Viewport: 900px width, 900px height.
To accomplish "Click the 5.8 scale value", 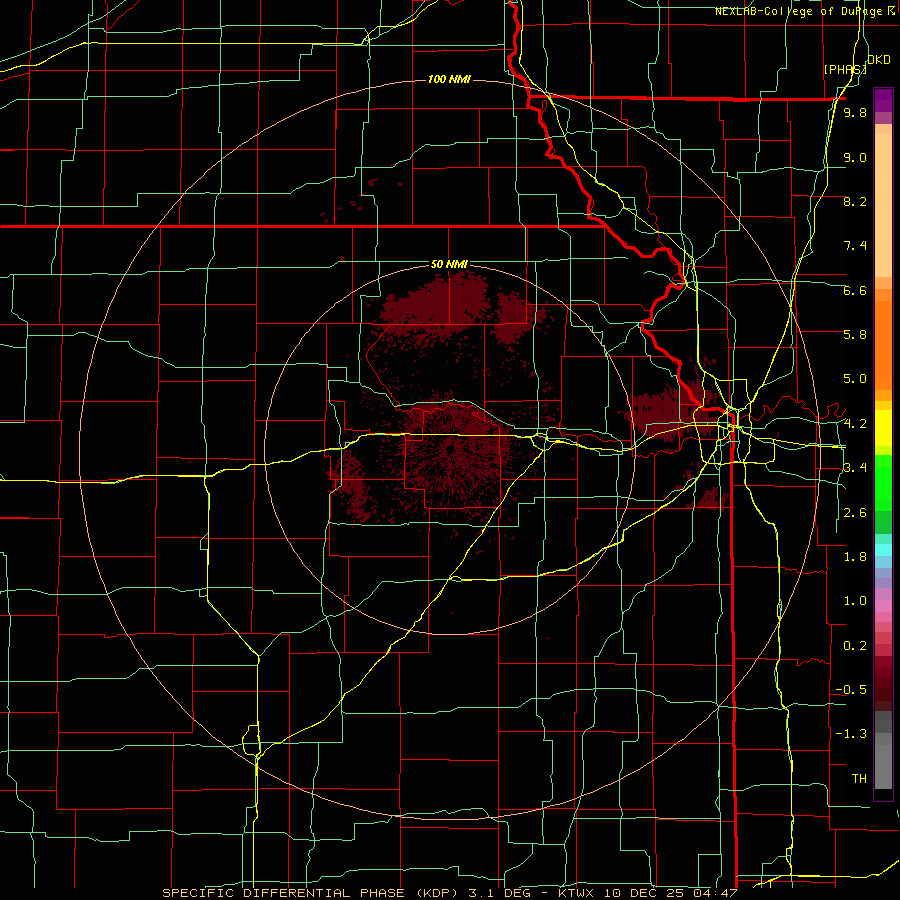I will click(x=855, y=335).
